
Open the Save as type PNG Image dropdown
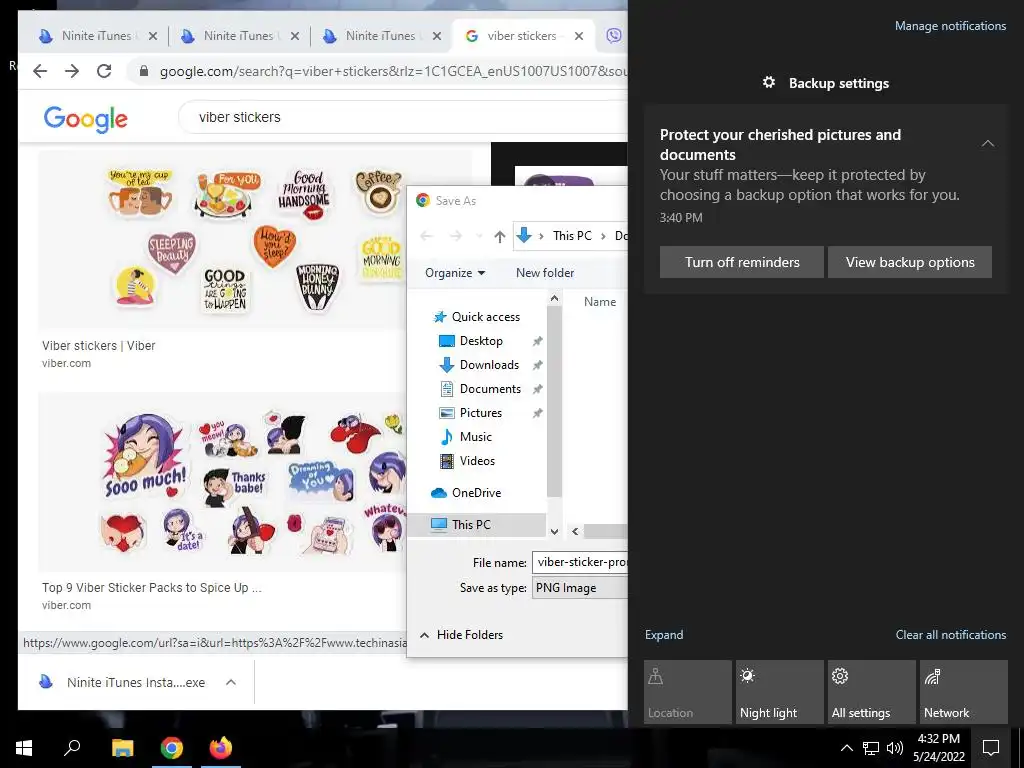[x=580, y=588]
